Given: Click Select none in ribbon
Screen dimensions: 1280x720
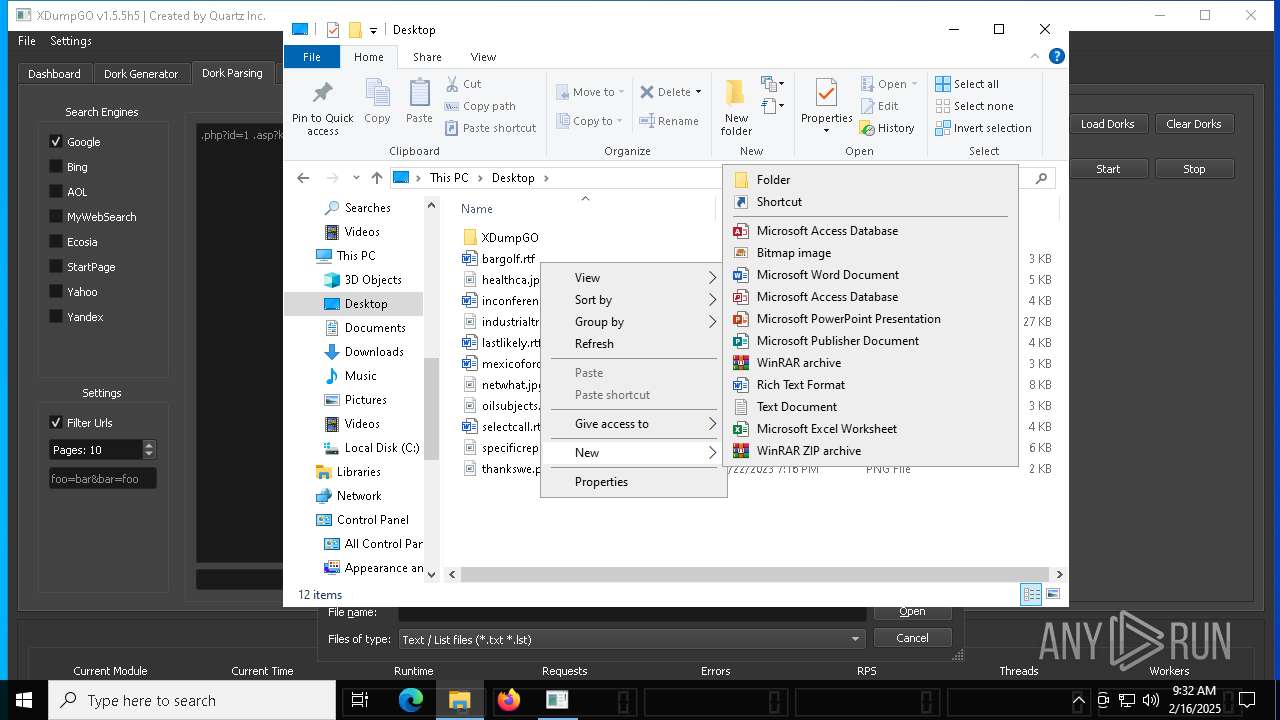Looking at the screenshot, I should (974, 106).
